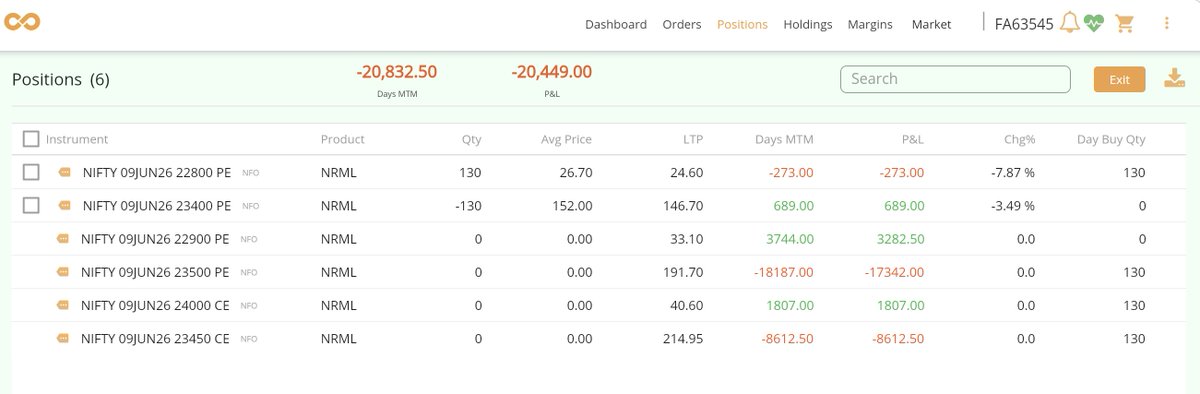Open the Orders tab
Screen dimensions: 1200x394
[x=682, y=24]
